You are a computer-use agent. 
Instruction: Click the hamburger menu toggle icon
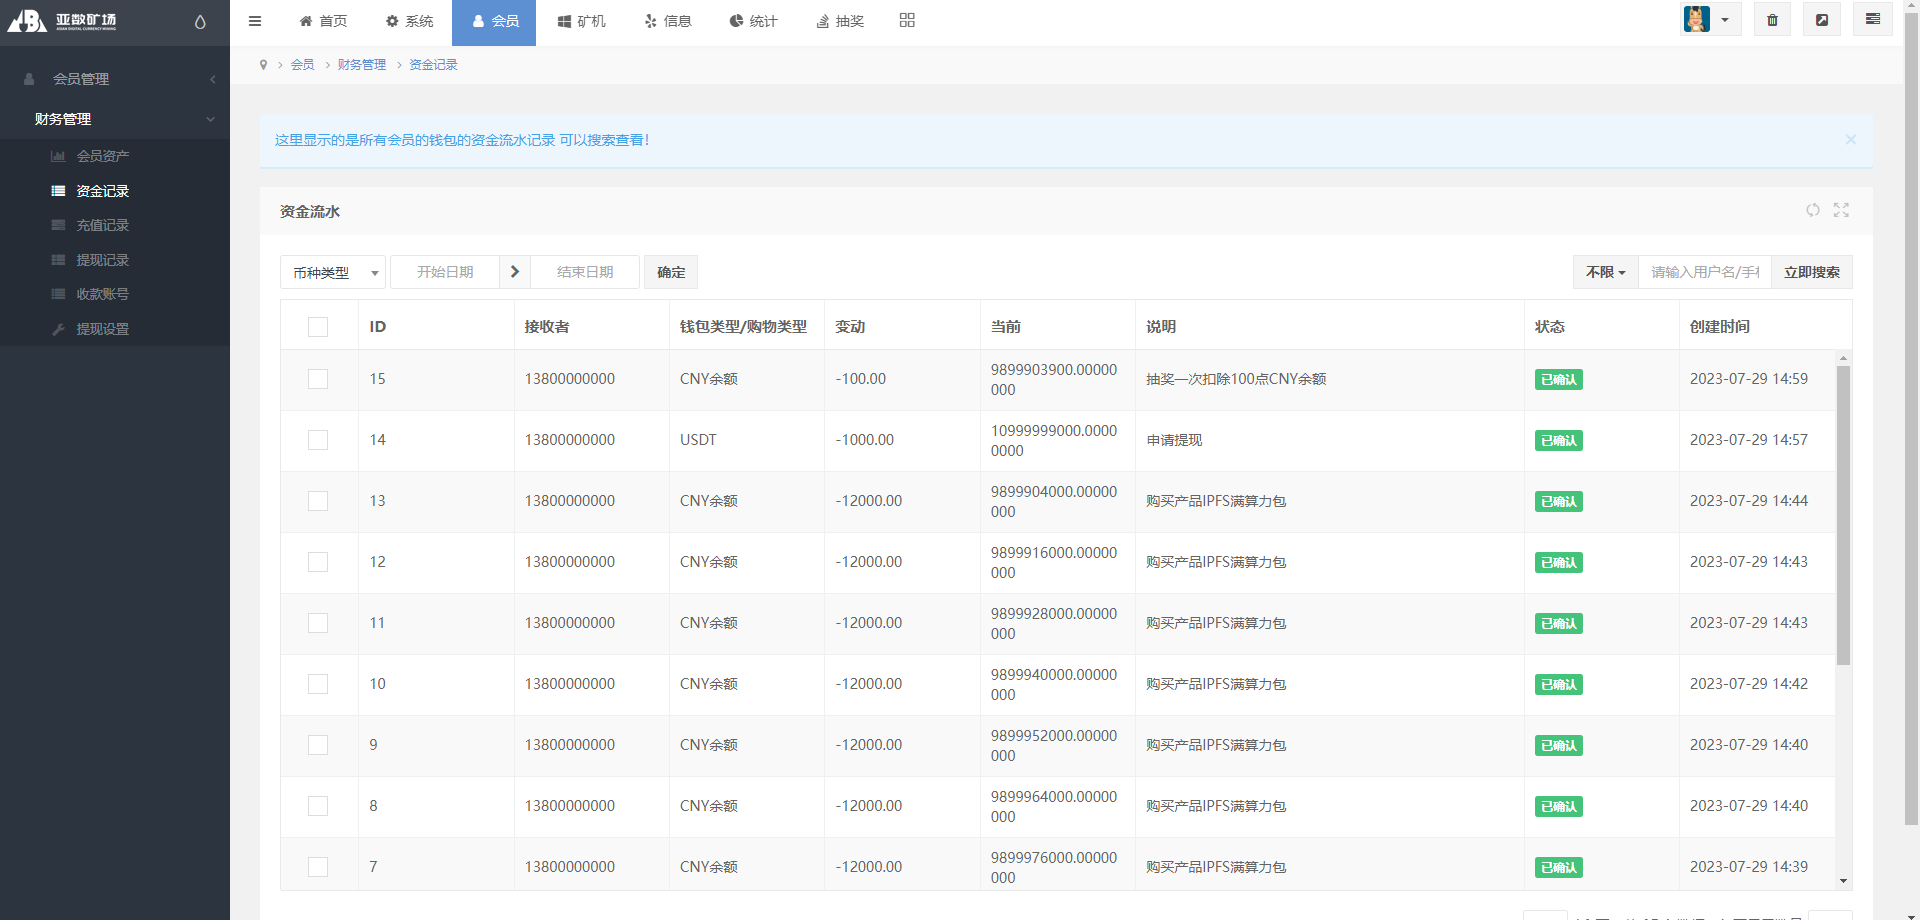click(255, 21)
